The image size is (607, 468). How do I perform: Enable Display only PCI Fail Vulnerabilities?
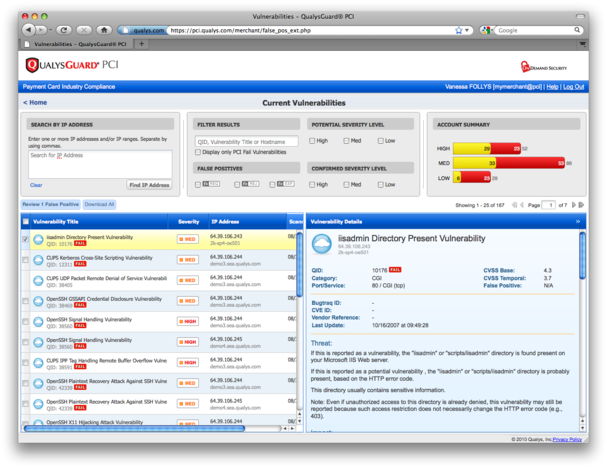(x=198, y=152)
